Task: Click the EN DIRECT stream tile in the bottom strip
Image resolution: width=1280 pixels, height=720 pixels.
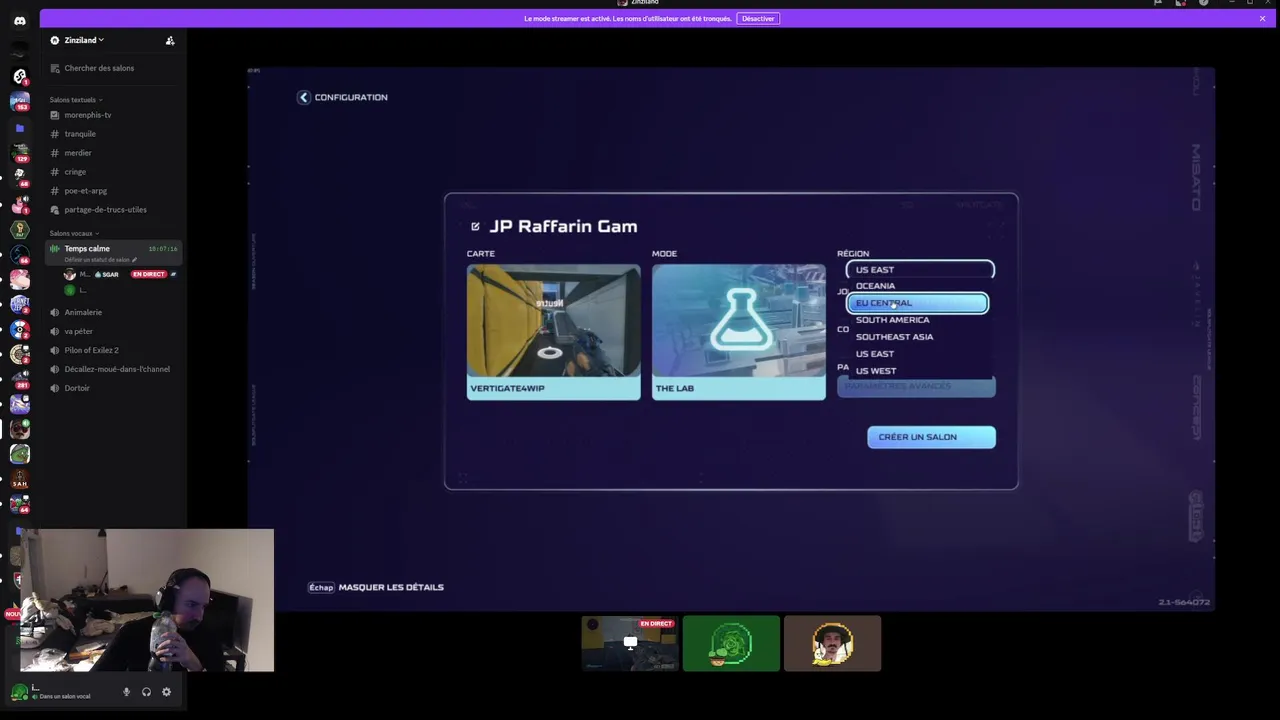Action: click(630, 644)
